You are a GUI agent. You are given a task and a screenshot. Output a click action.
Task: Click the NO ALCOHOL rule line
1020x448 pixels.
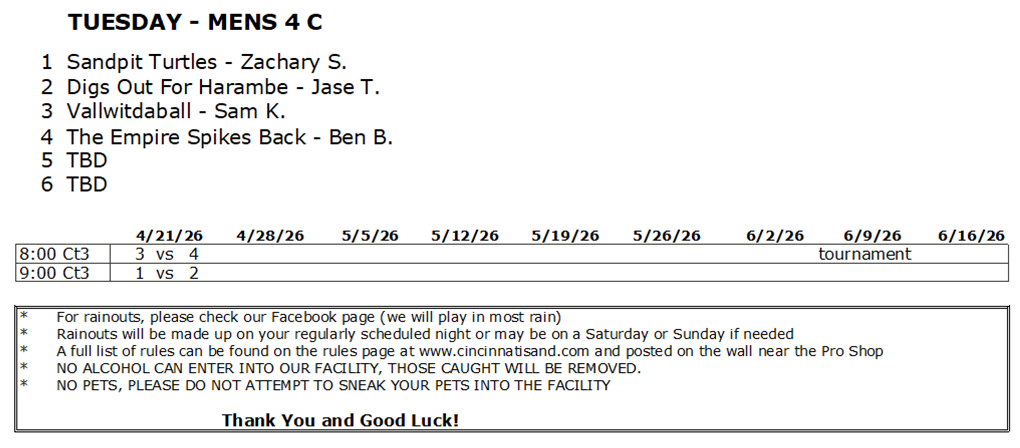pos(348,368)
